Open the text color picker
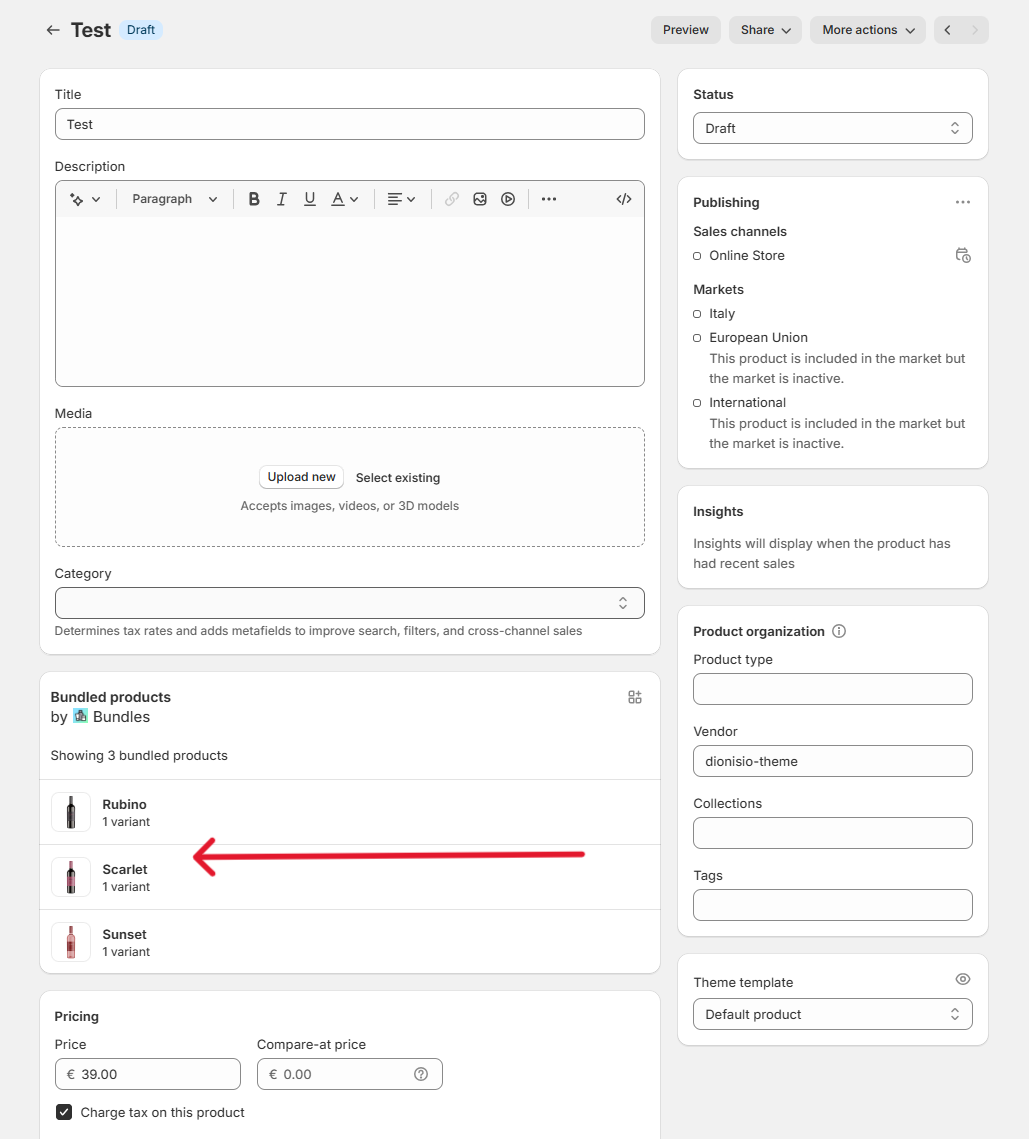Image resolution: width=1029 pixels, height=1139 pixels. [345, 199]
